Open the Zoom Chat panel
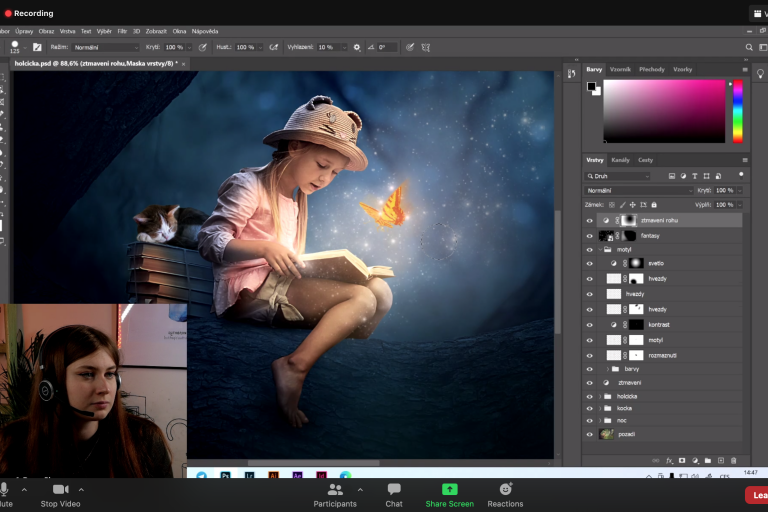This screenshot has width=768, height=512. click(x=394, y=493)
